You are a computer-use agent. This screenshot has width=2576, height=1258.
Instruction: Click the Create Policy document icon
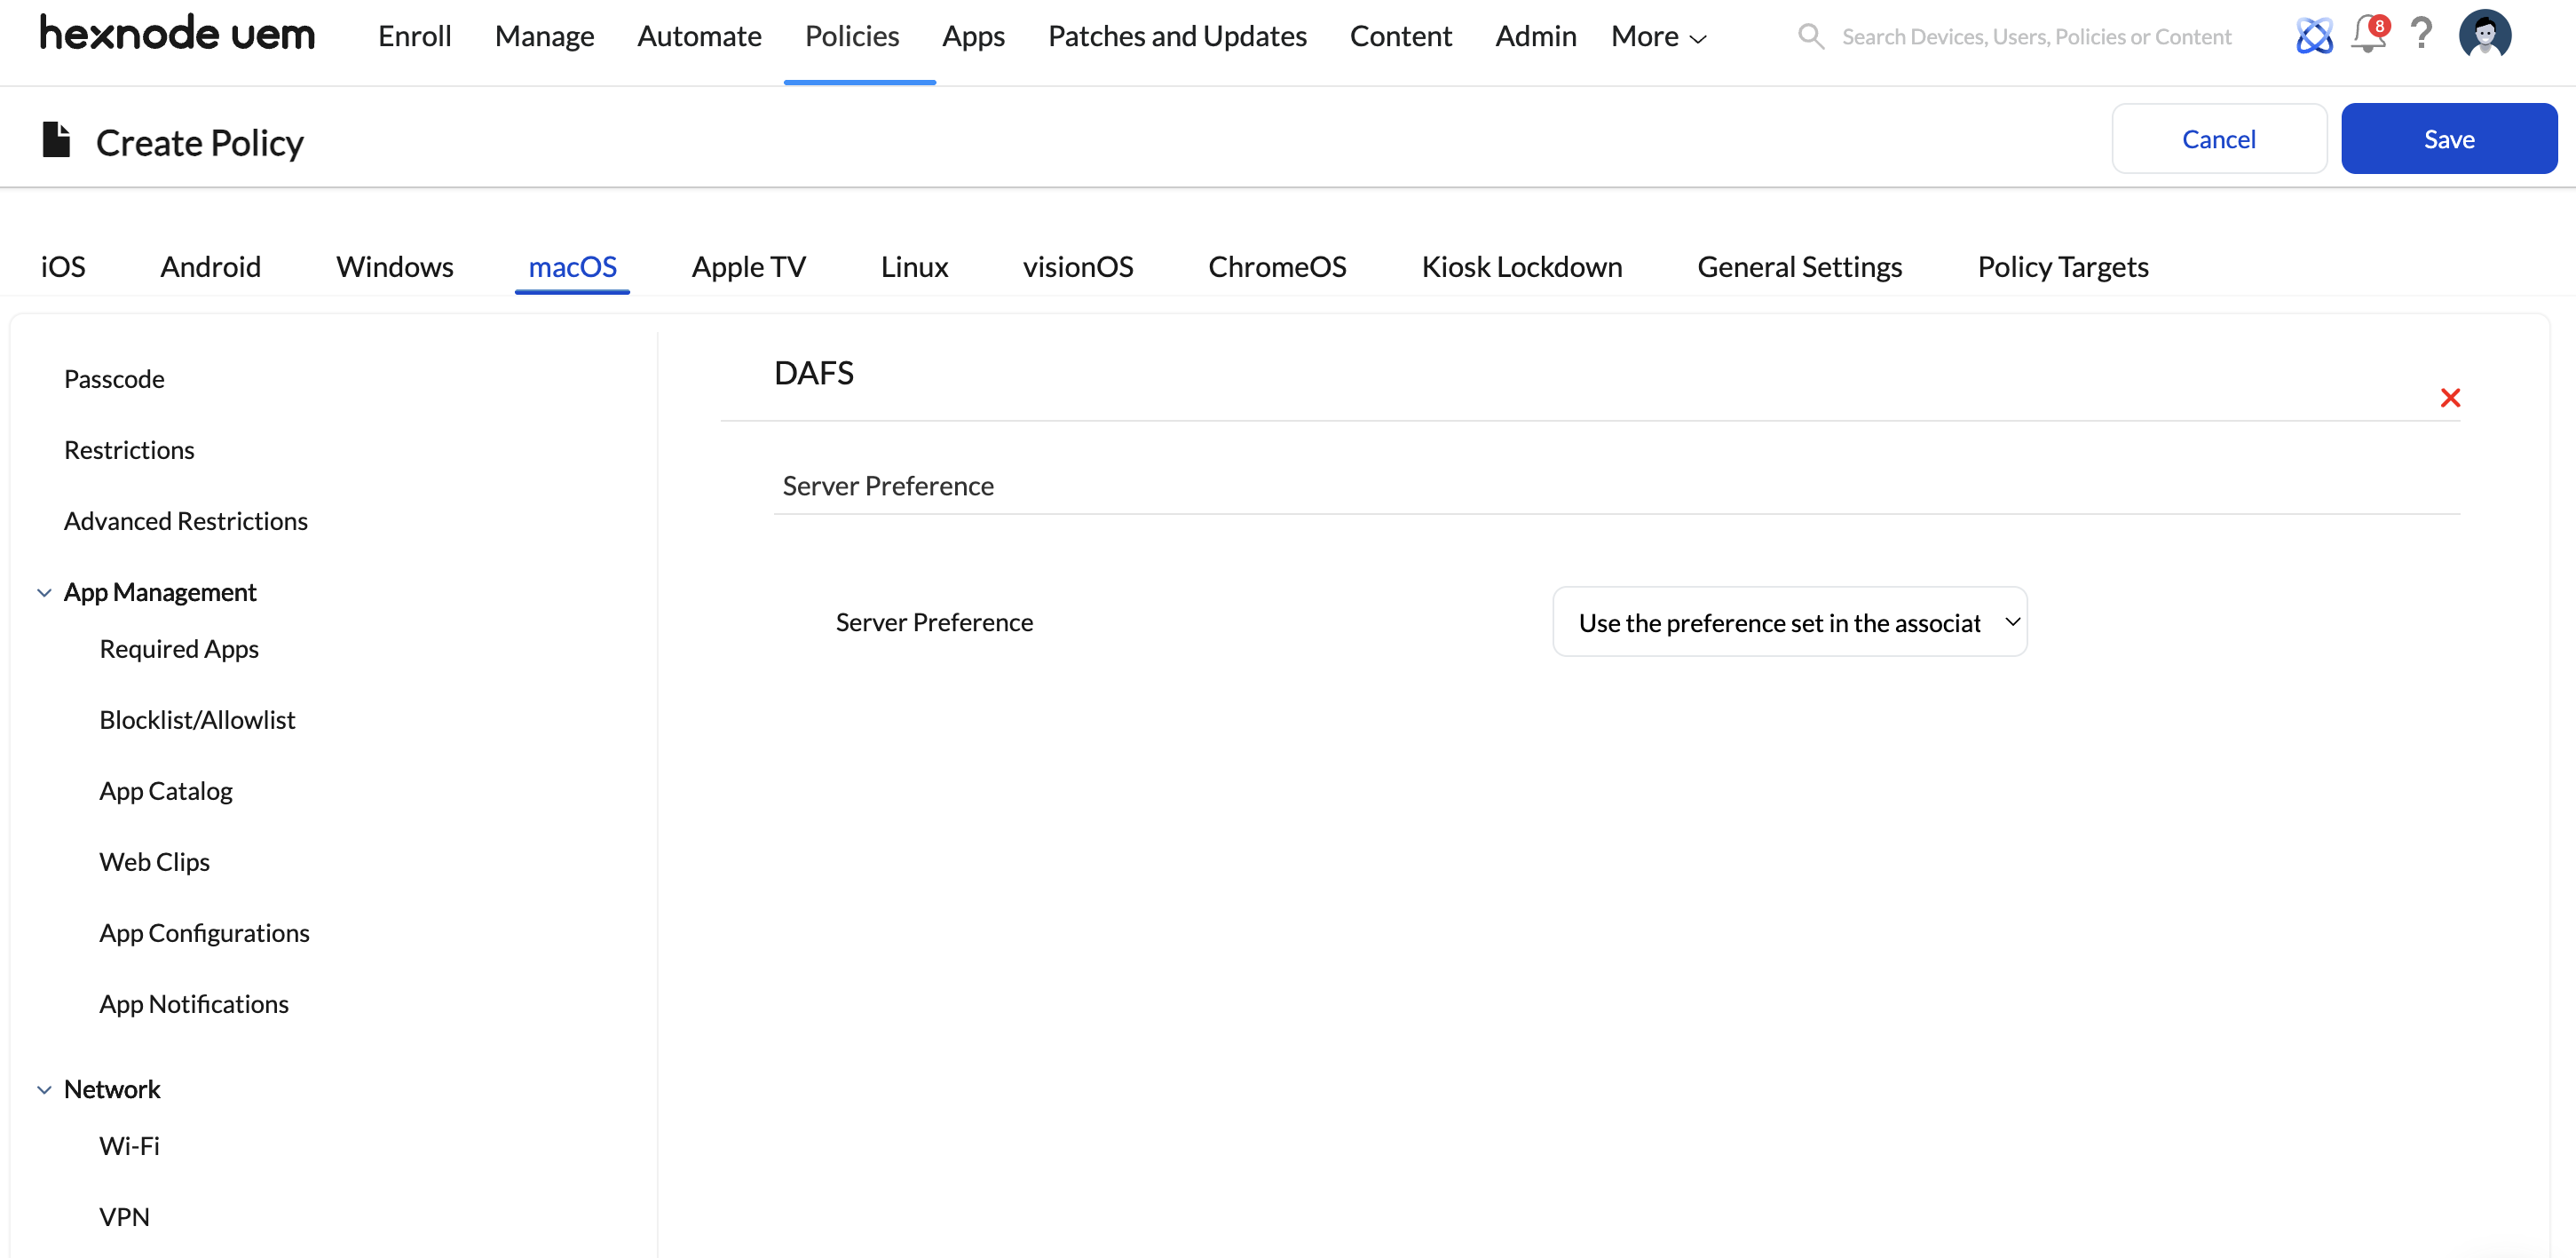click(56, 140)
